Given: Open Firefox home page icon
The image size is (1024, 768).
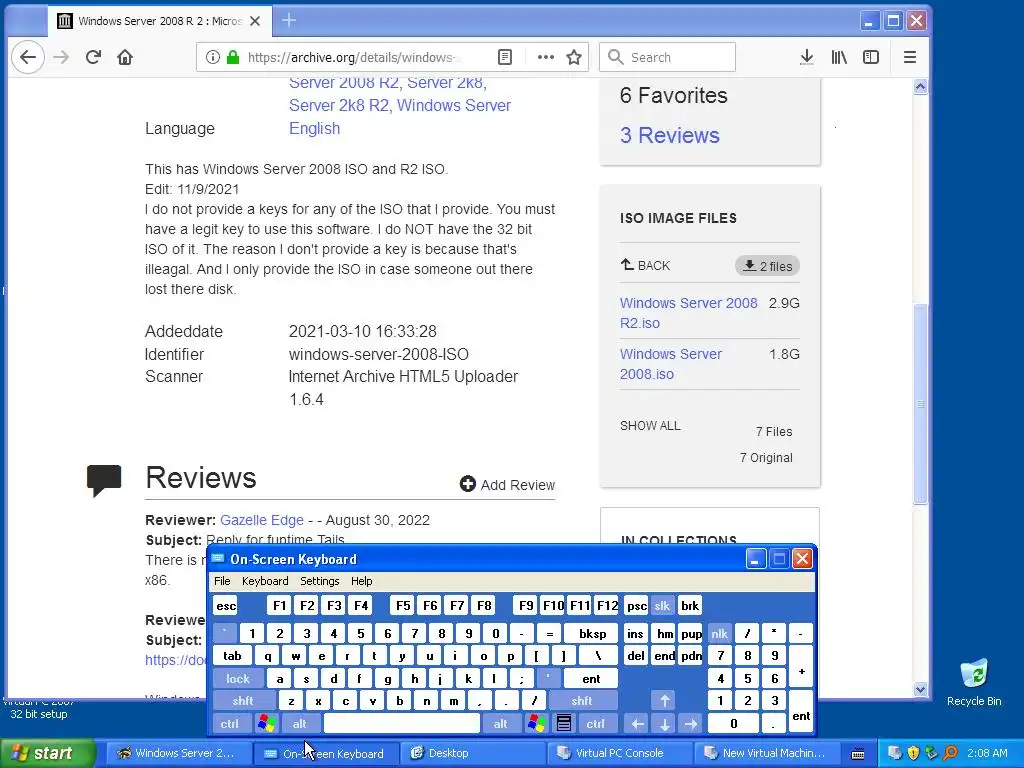Looking at the screenshot, I should pos(125,57).
